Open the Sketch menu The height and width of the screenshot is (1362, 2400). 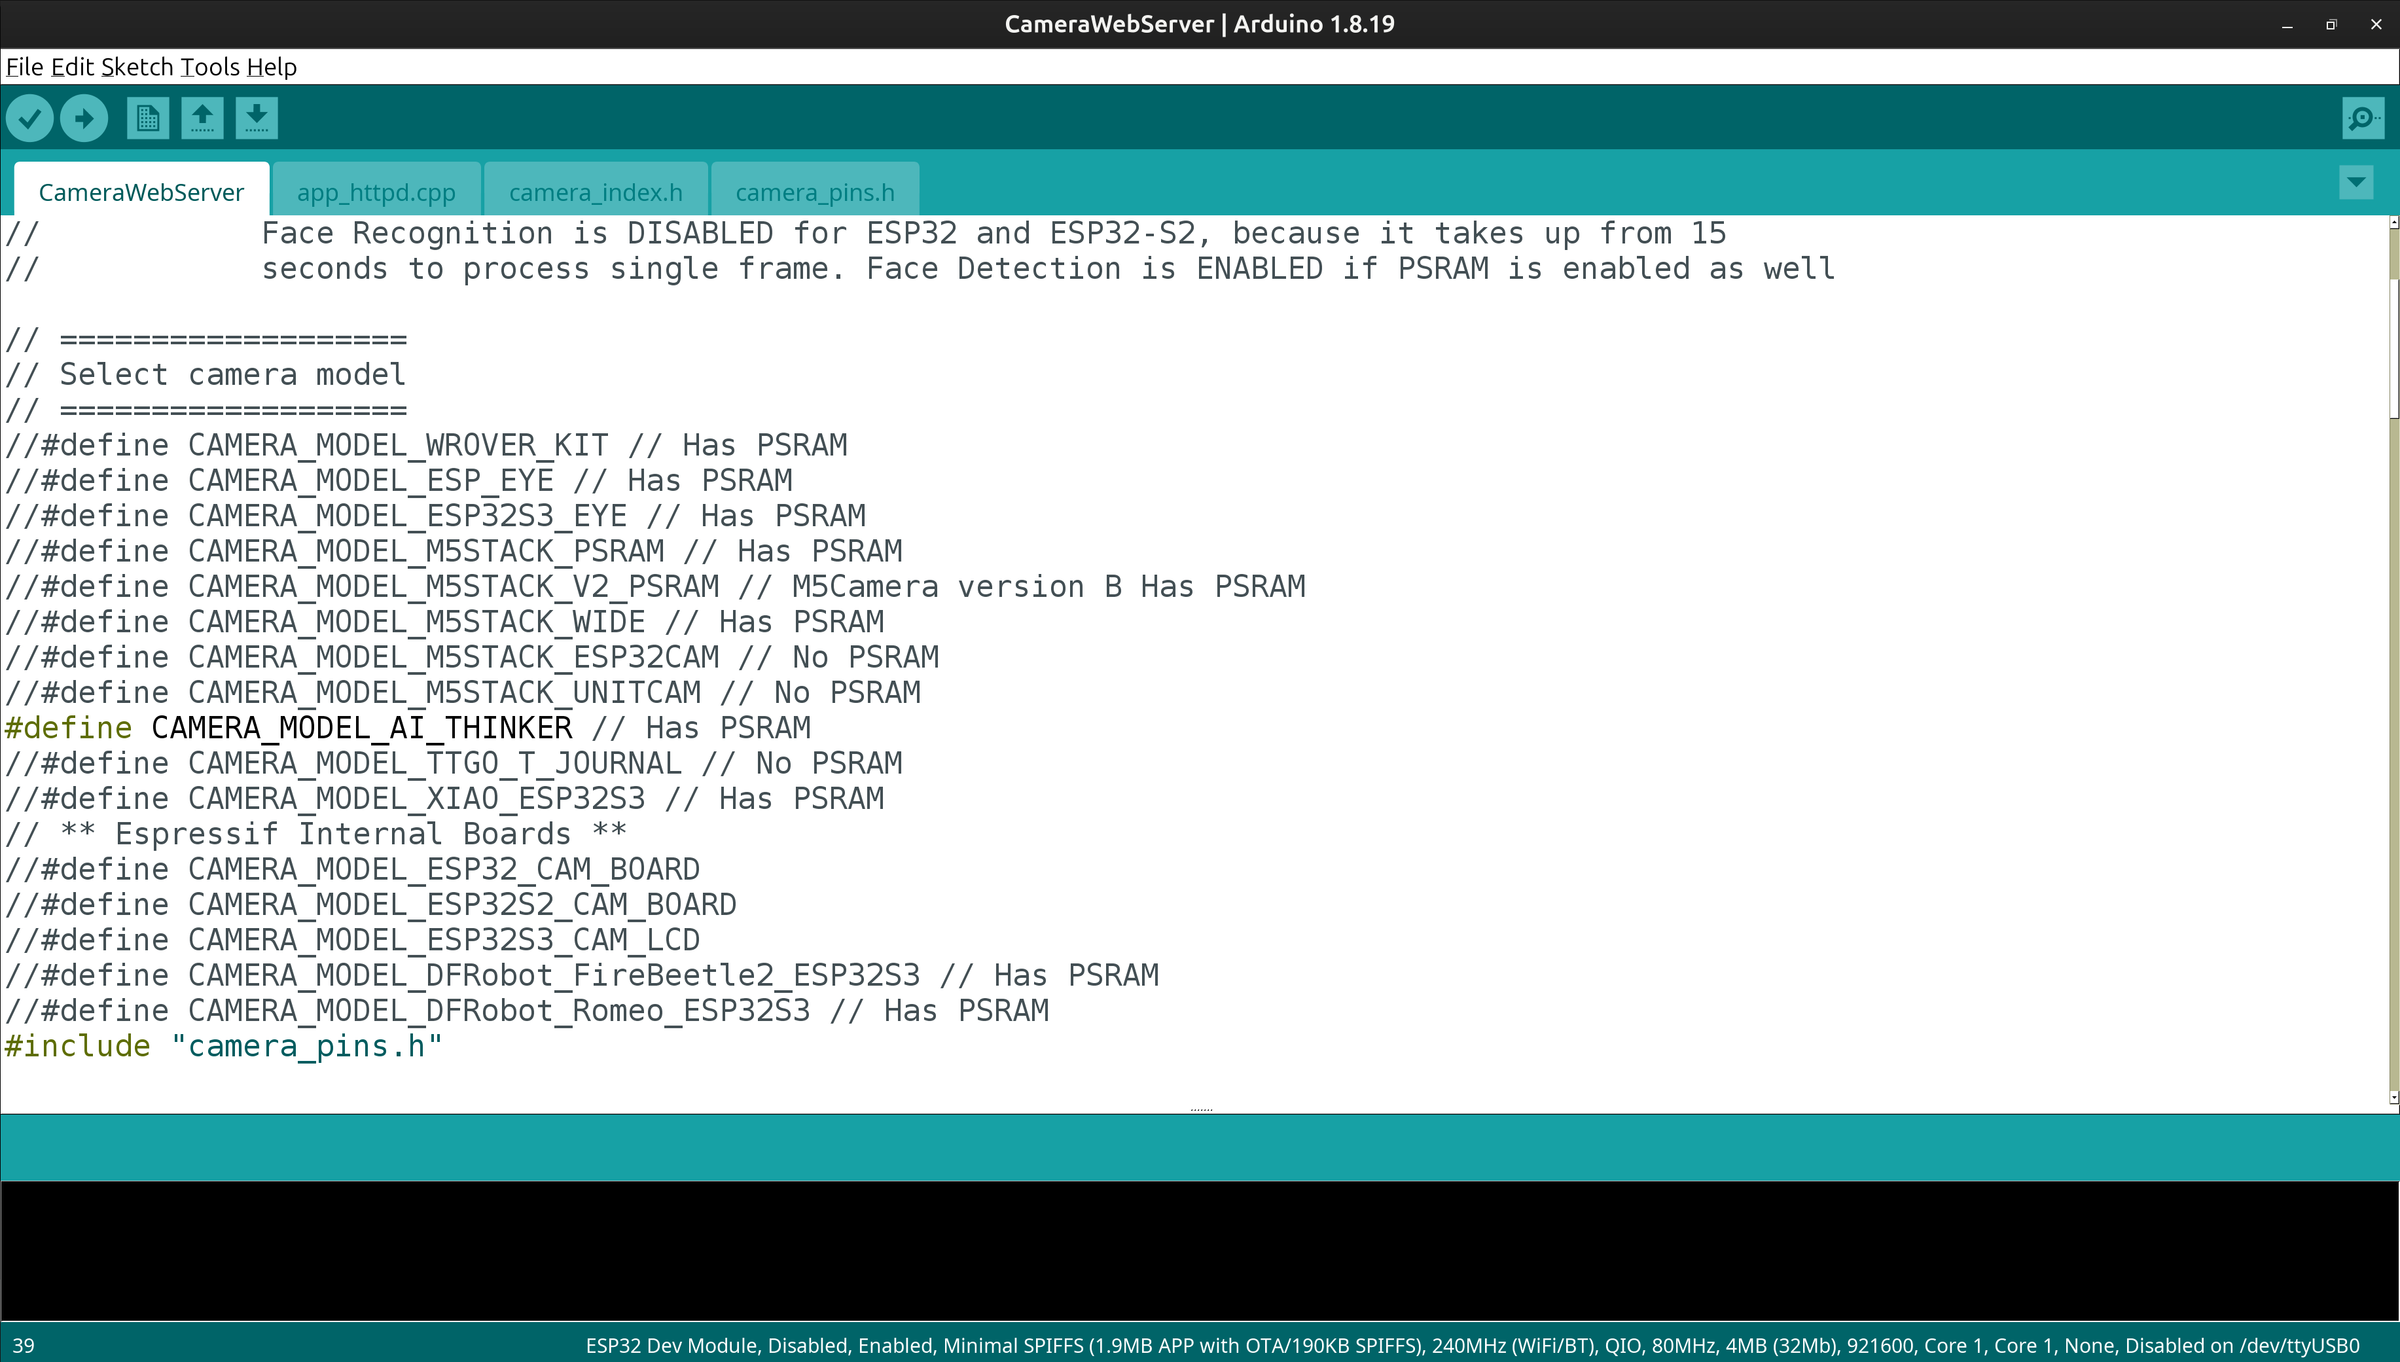pos(135,66)
